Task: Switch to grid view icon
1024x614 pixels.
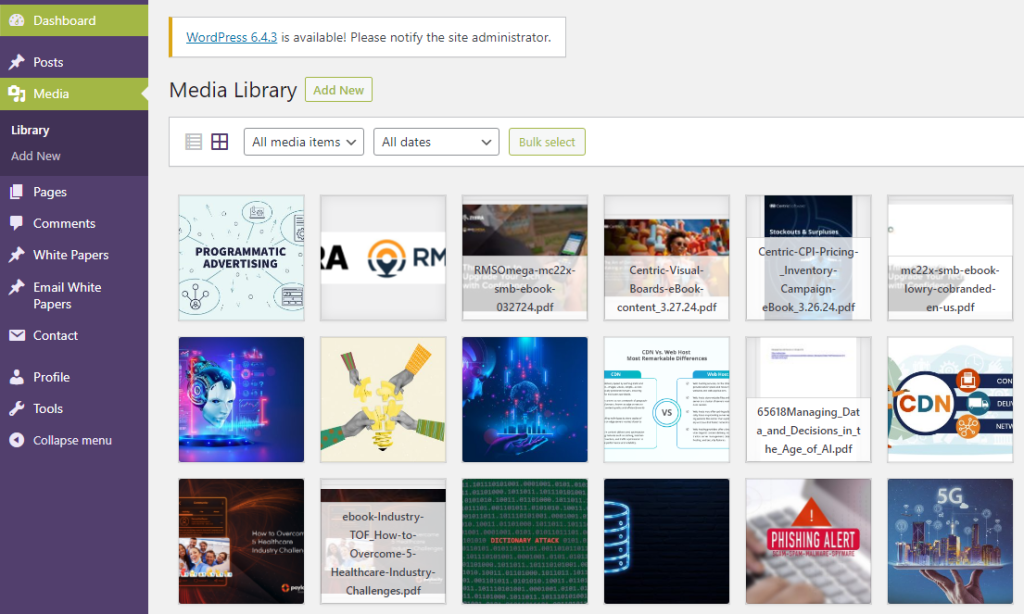Action: tap(219, 142)
